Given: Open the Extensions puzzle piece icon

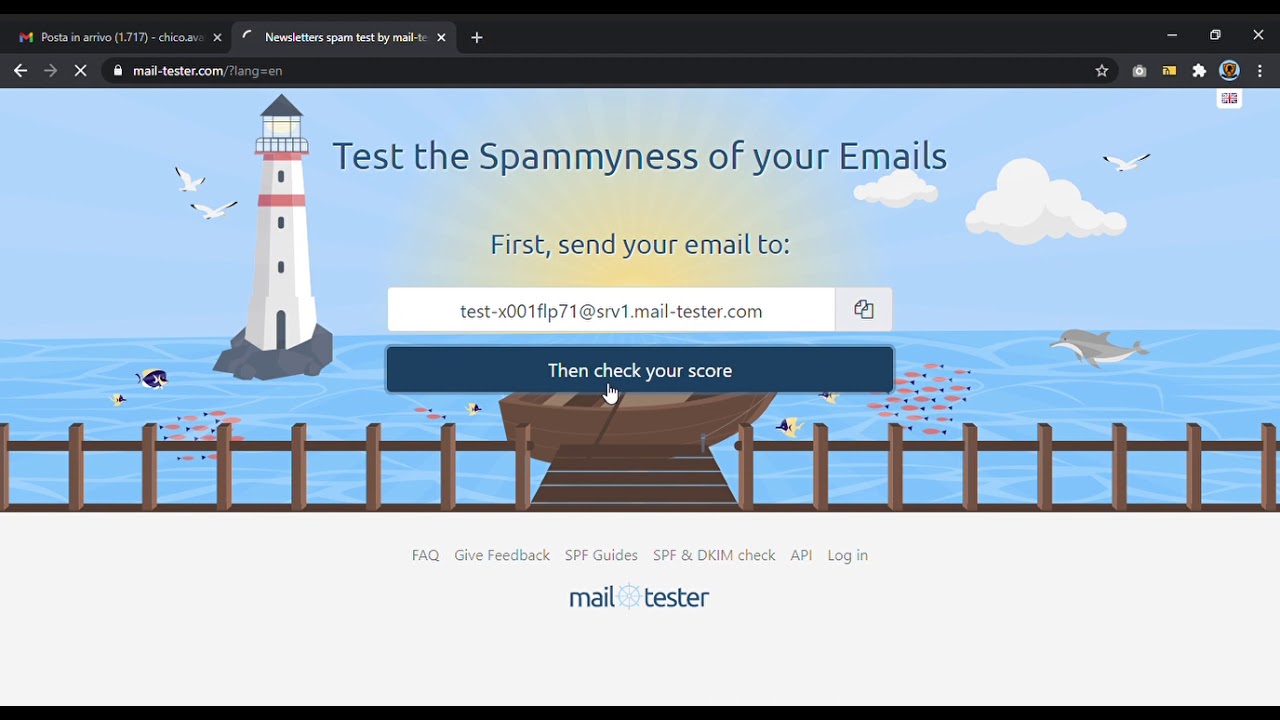Looking at the screenshot, I should (1200, 71).
